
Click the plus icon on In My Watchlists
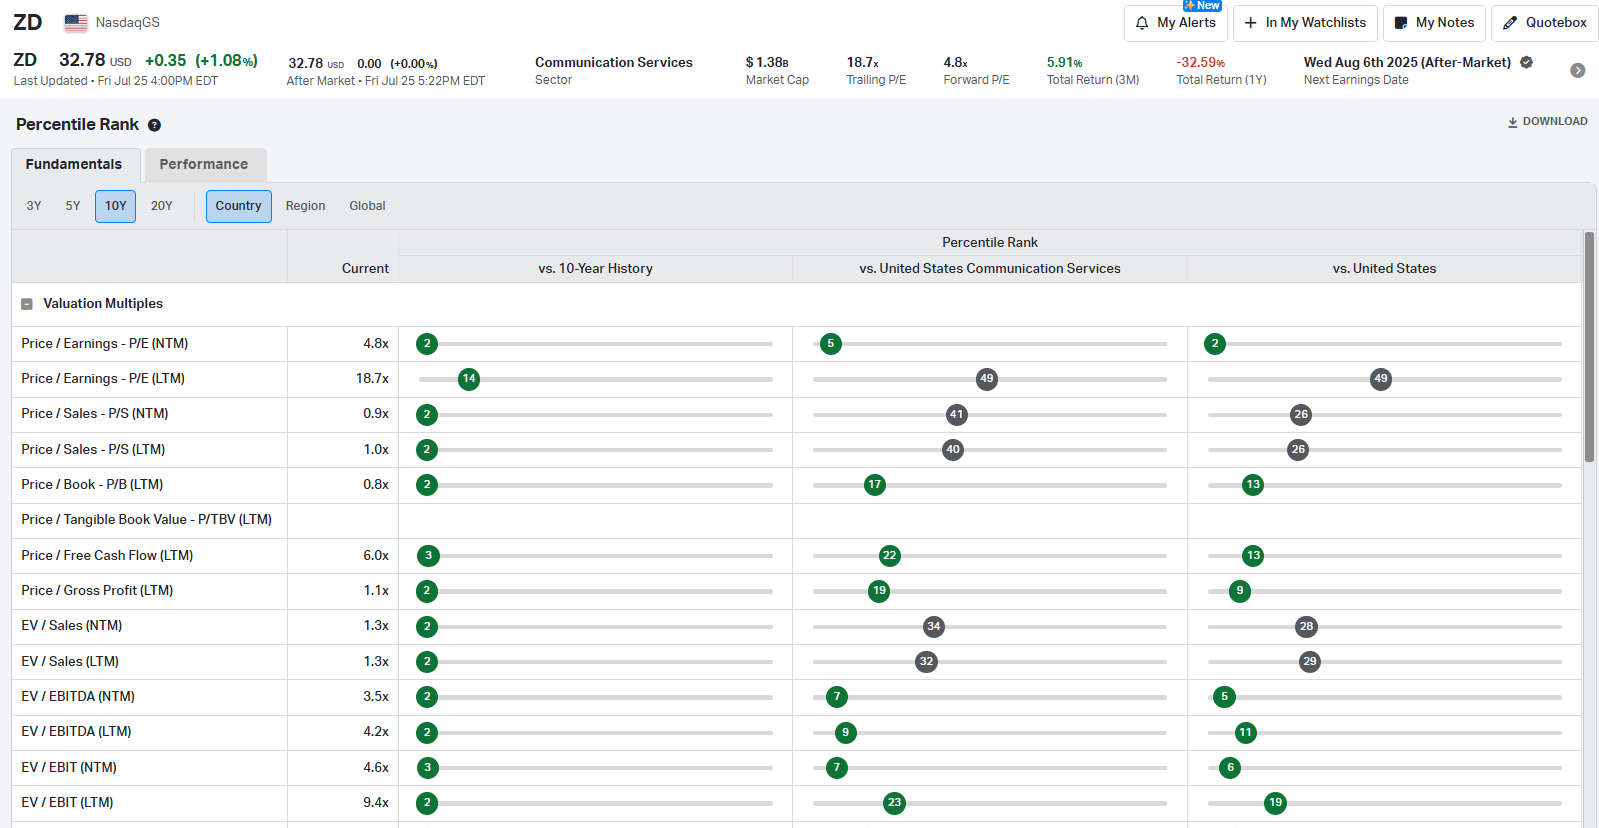coord(1251,22)
